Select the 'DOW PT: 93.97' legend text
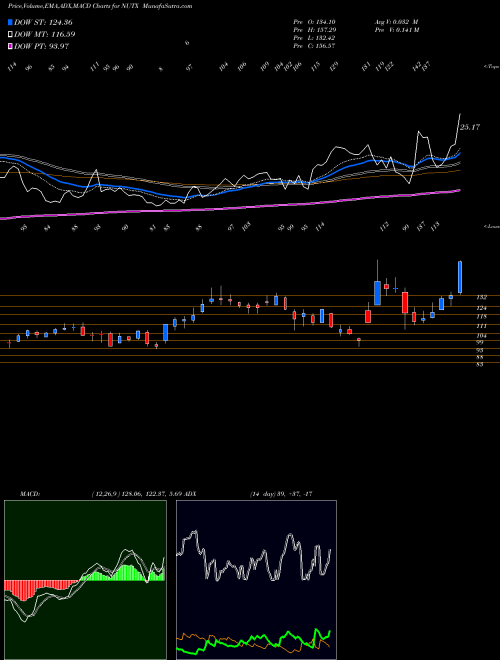 click(x=41, y=46)
